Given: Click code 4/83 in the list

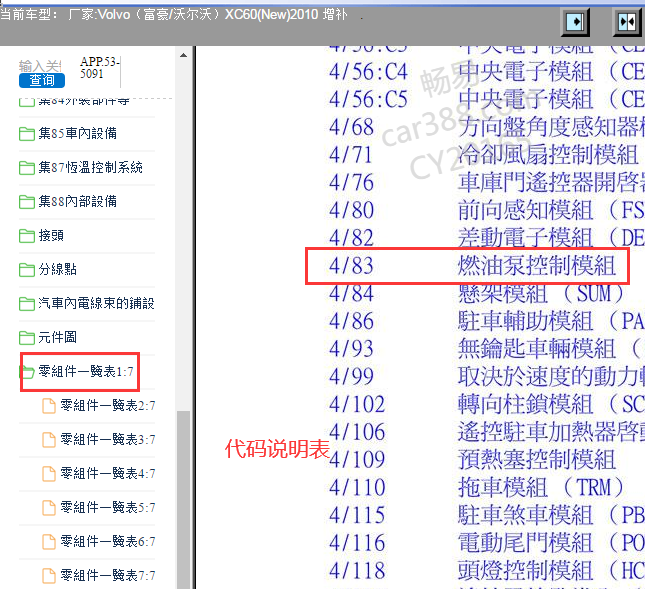Looking at the screenshot, I should tap(351, 266).
